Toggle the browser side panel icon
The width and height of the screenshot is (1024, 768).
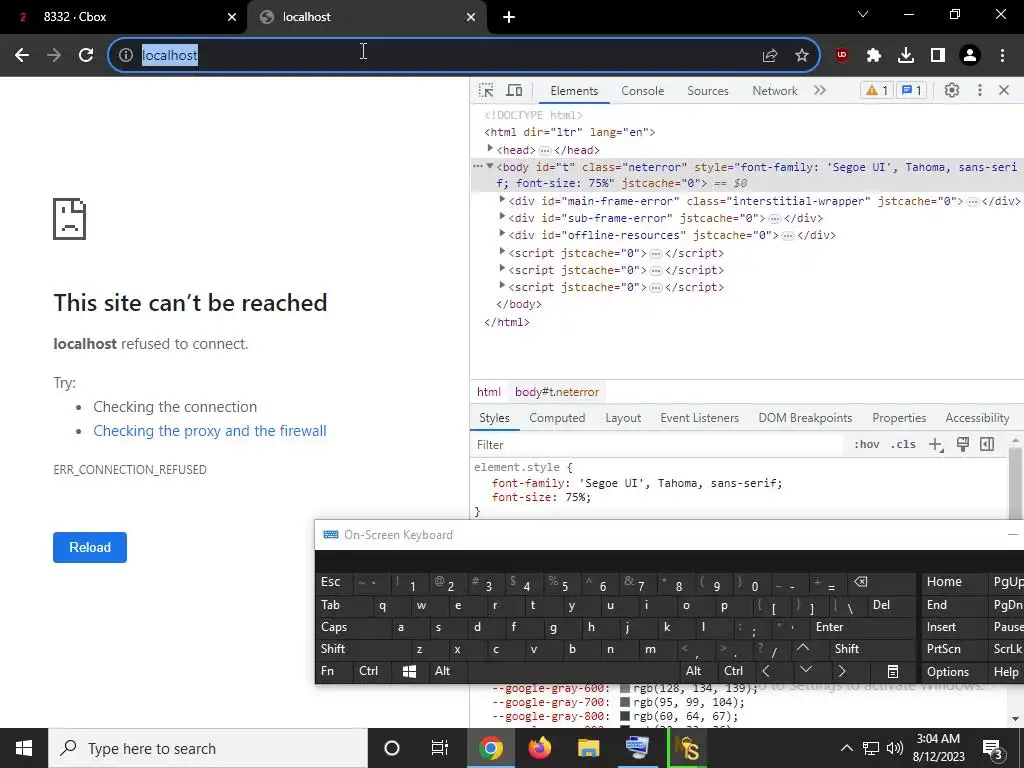(938, 55)
